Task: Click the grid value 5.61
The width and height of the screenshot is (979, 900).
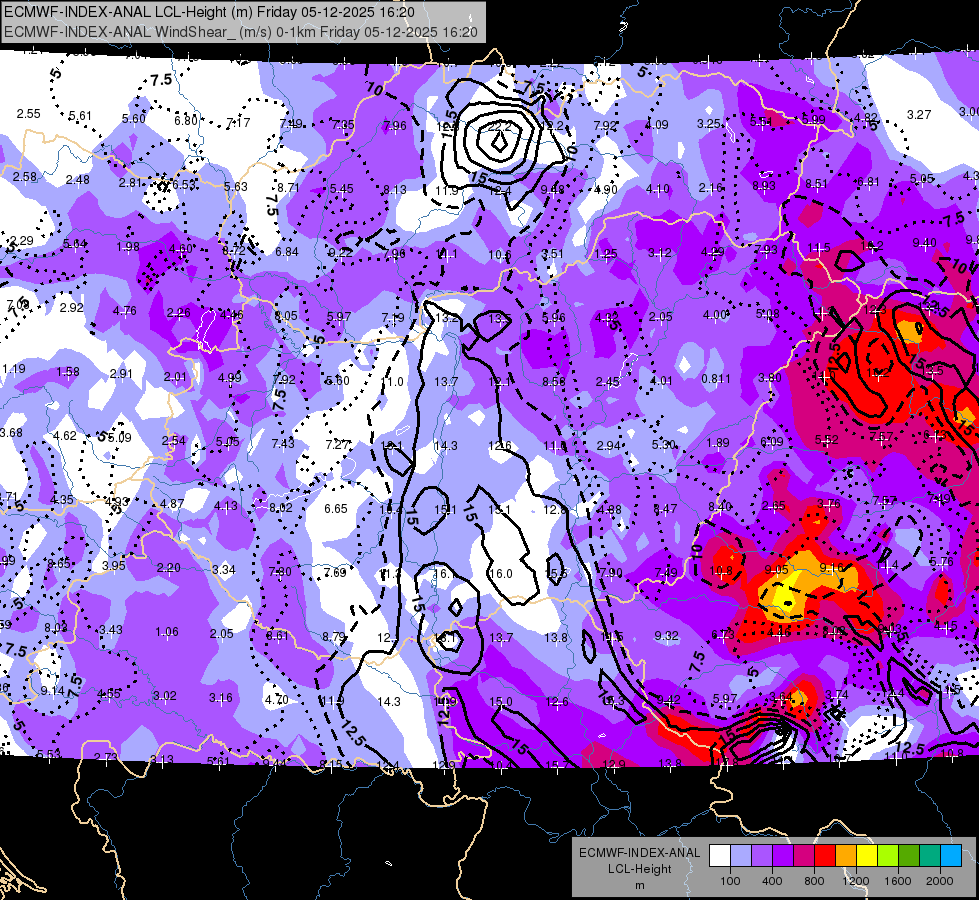Action: [80, 116]
